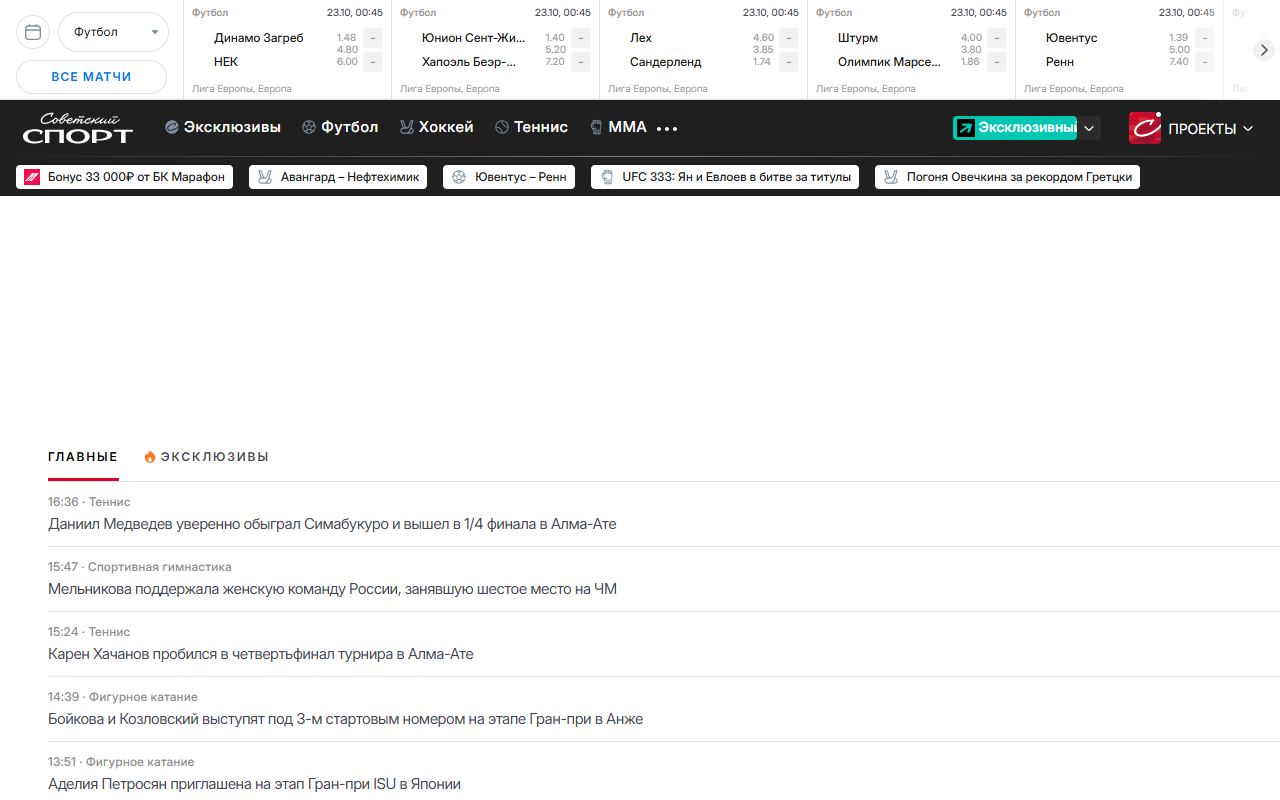Open Мельникова gymnastics news headline

click(x=332, y=589)
